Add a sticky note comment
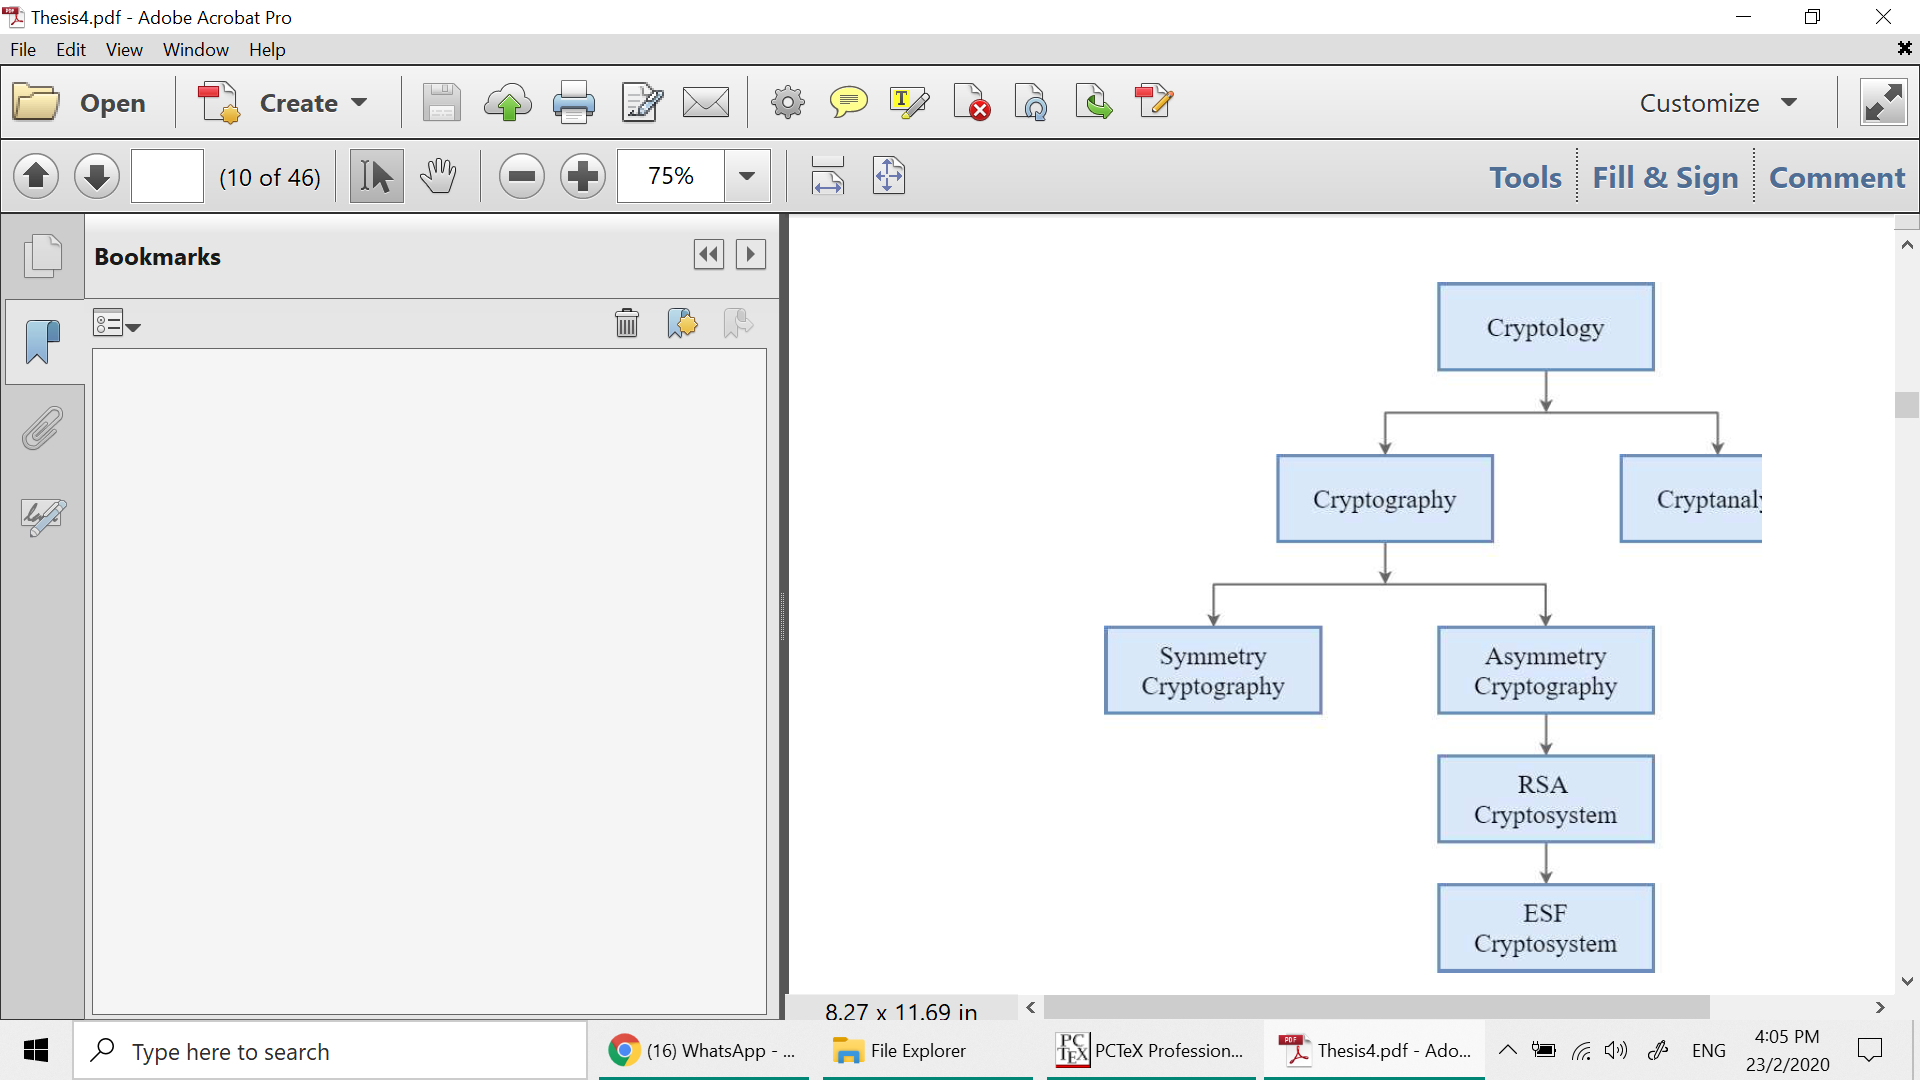The height and width of the screenshot is (1080, 1920). pos(848,102)
